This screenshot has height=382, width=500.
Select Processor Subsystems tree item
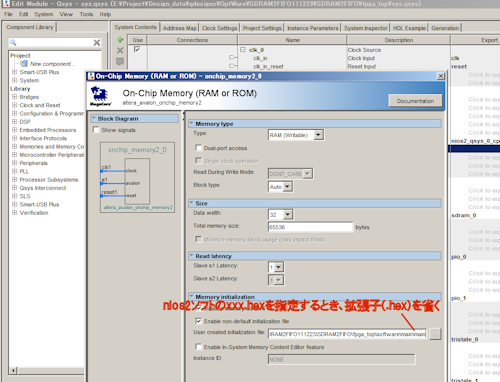click(49, 179)
